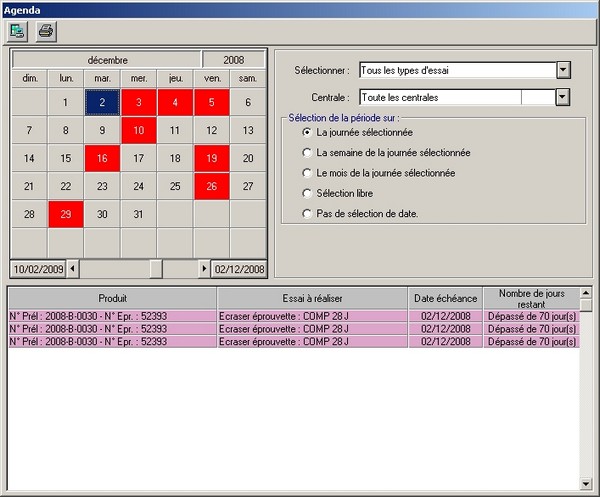Select 'Le mois de la journée sélectionnée'
Image resolution: width=600 pixels, height=497 pixels.
(x=307, y=173)
